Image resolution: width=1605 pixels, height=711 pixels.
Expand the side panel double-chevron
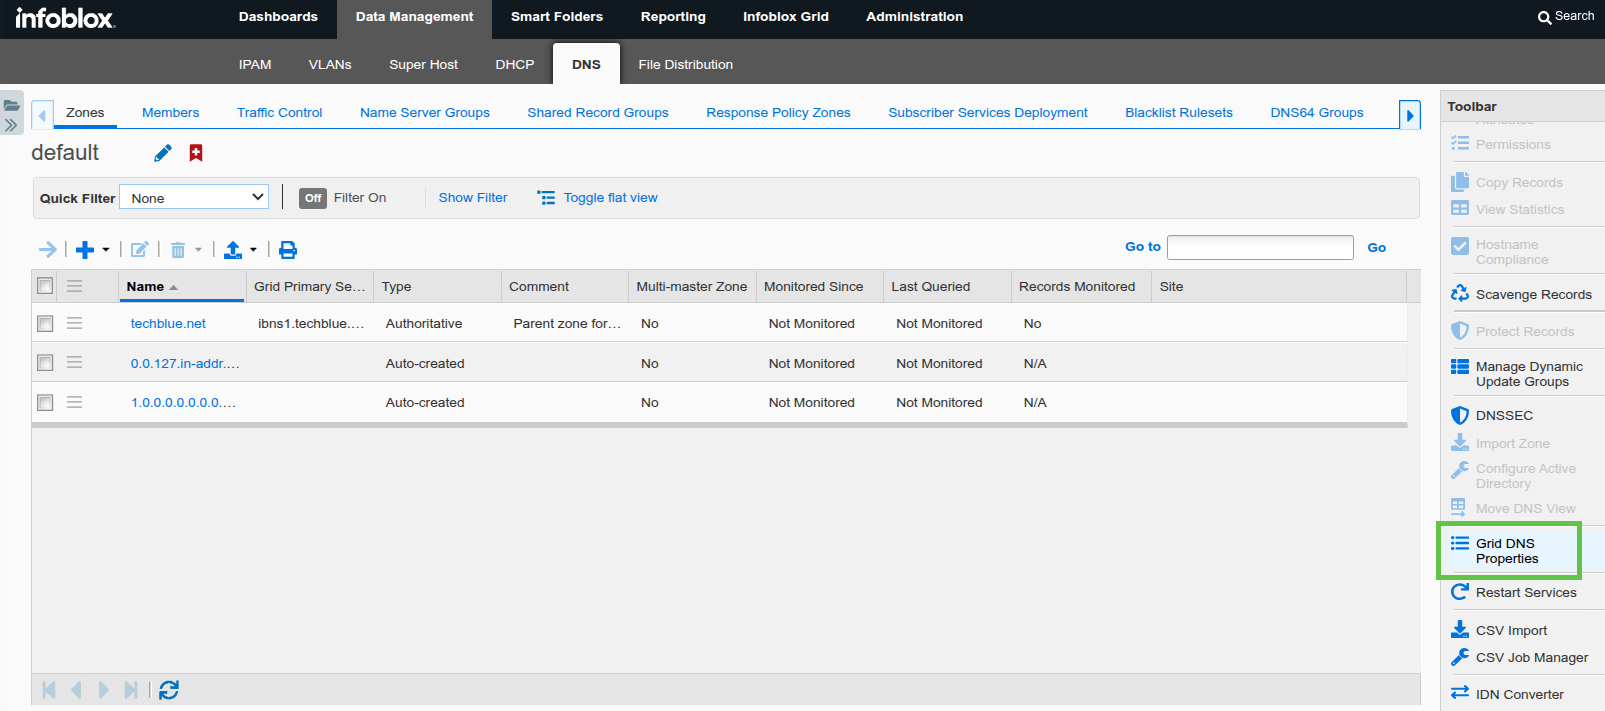click(x=11, y=125)
